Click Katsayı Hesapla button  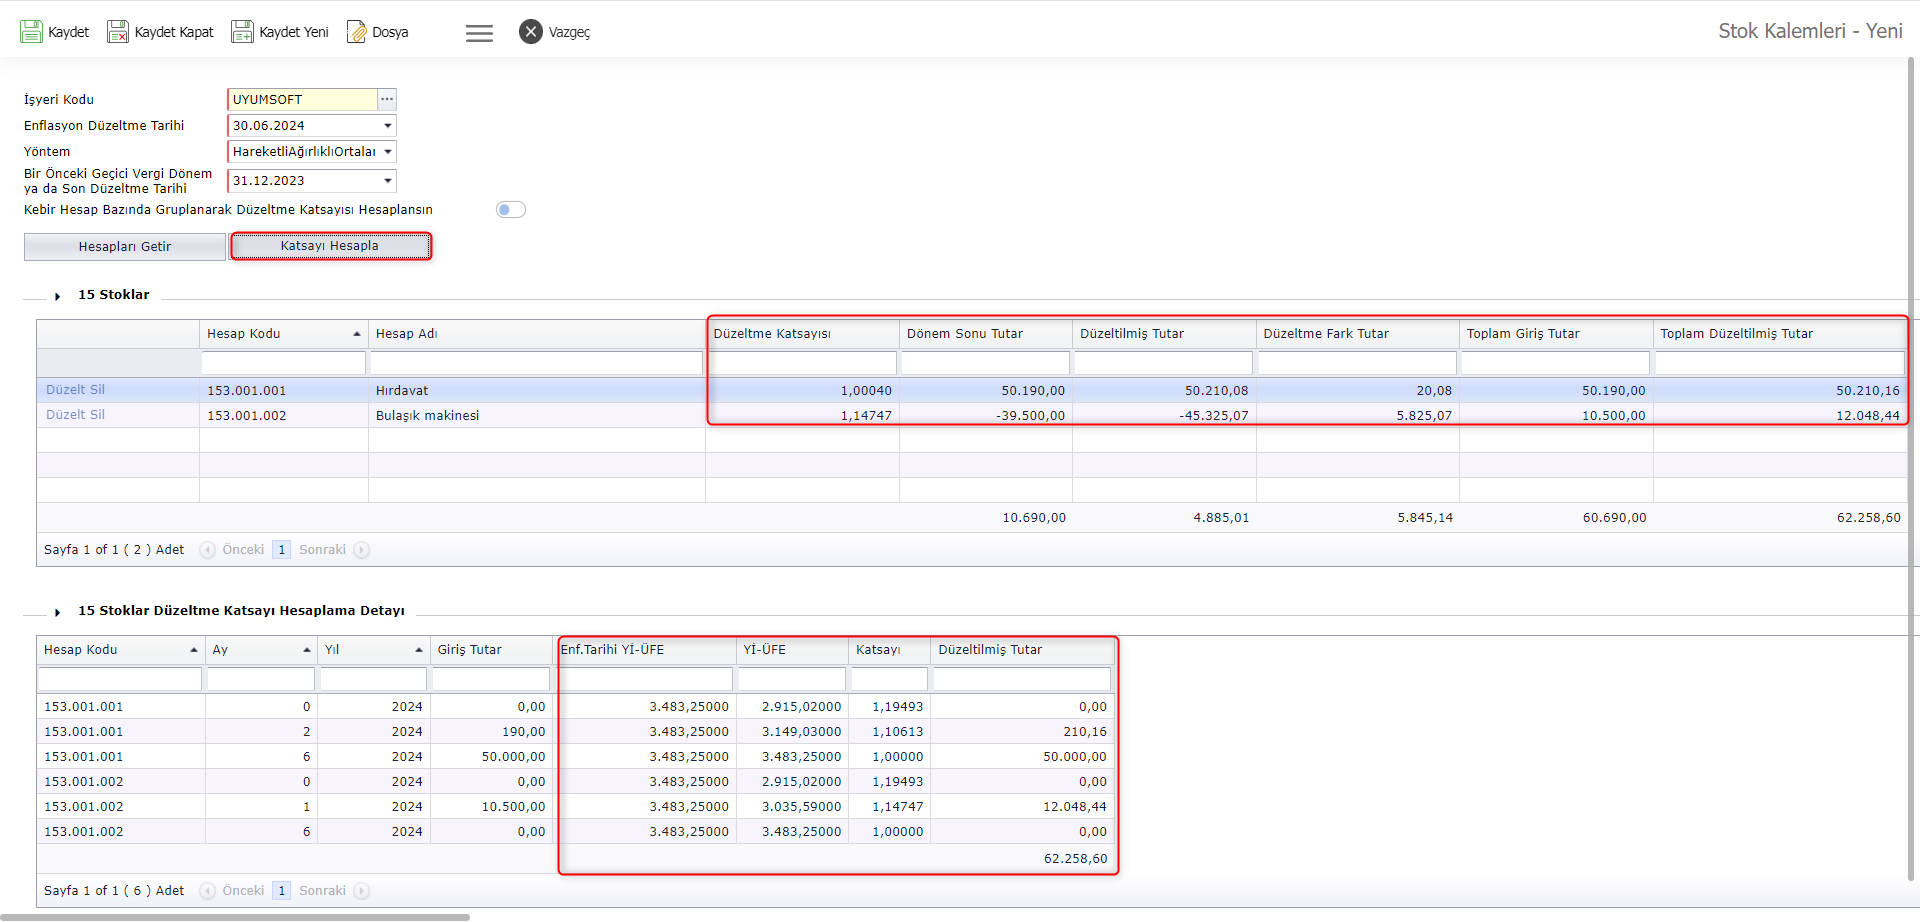330,246
